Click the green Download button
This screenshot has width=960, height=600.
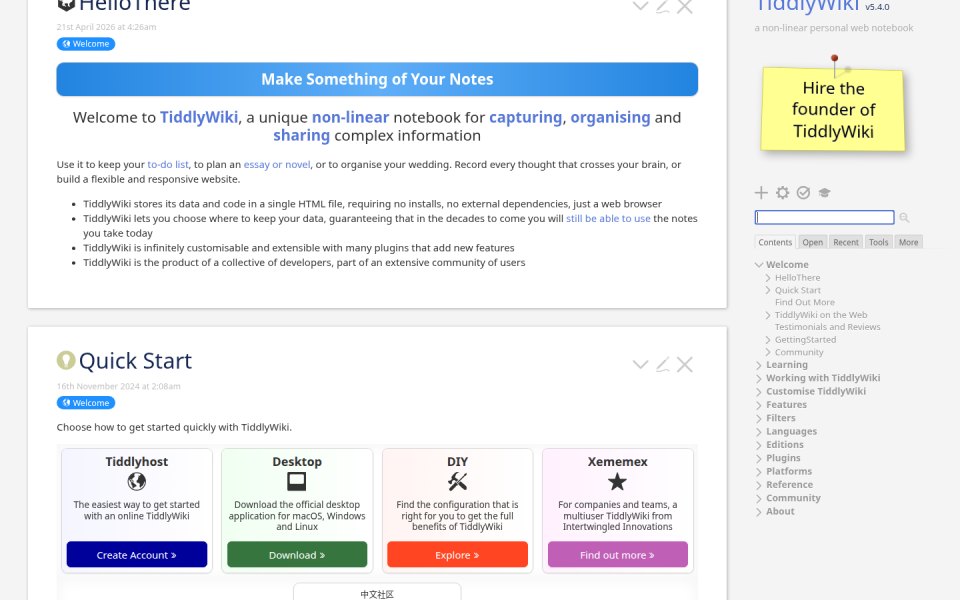tap(297, 555)
